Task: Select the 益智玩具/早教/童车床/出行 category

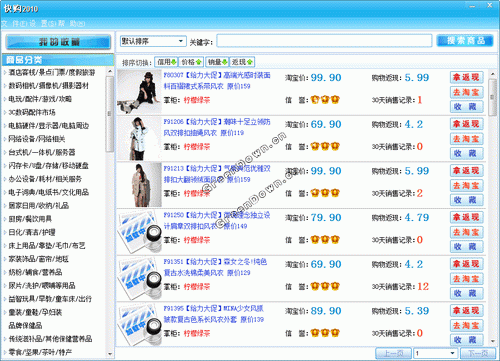Action: pyautogui.click(x=50, y=299)
